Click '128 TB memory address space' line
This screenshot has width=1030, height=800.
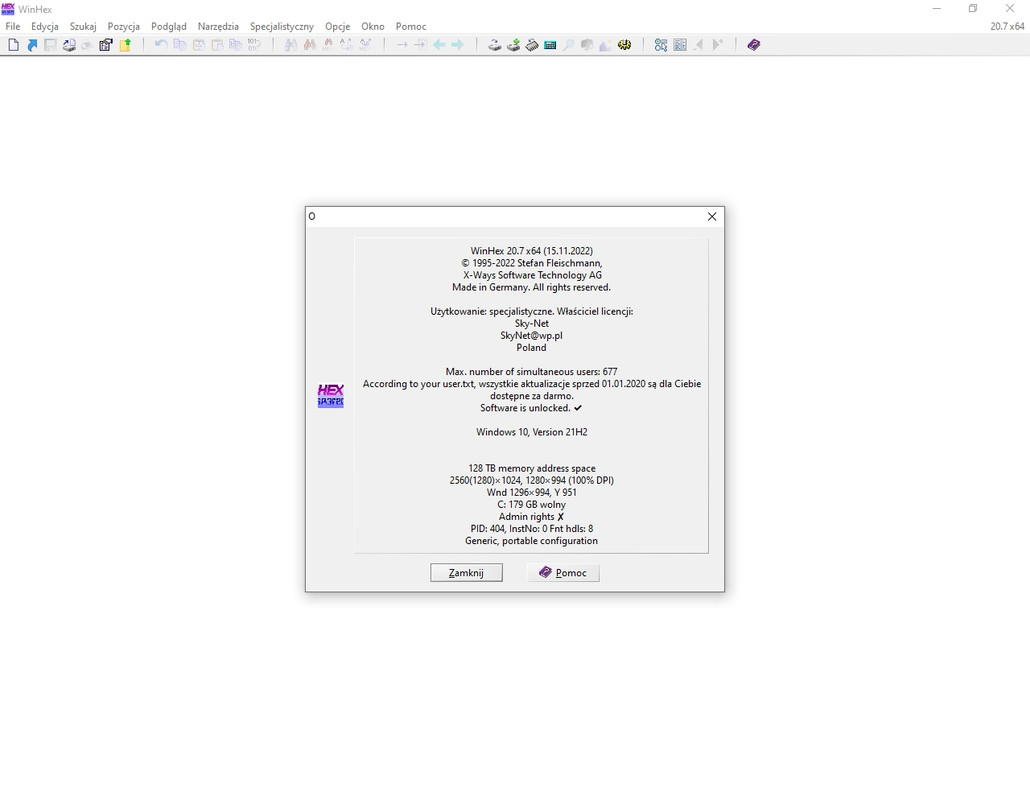click(x=531, y=468)
